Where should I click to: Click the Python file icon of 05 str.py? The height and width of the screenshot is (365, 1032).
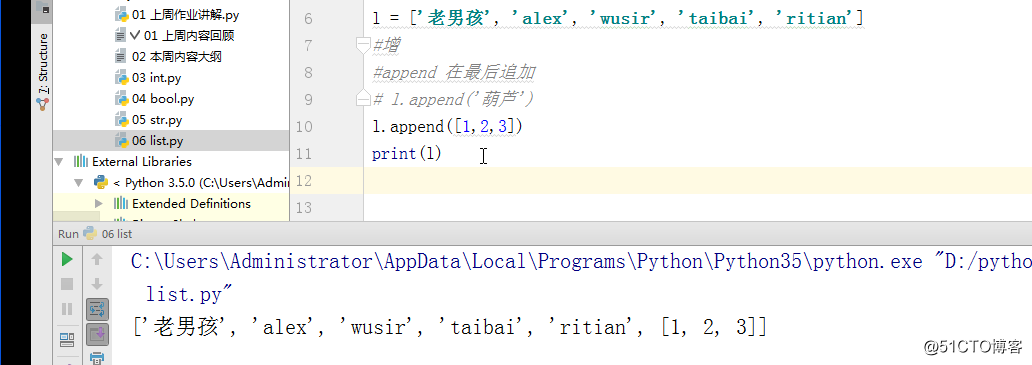121,120
